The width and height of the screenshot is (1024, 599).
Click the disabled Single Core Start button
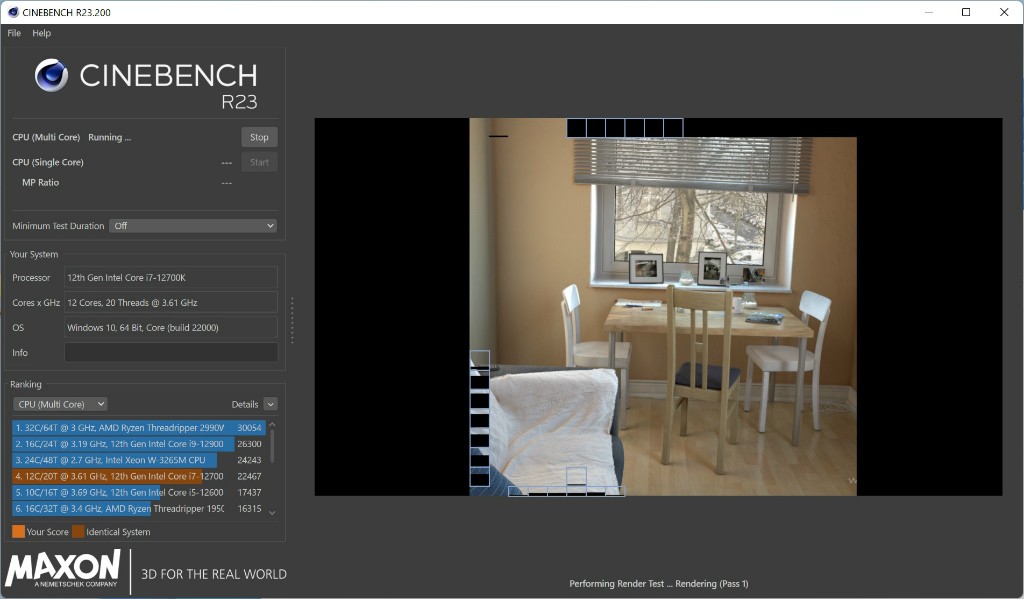259,162
